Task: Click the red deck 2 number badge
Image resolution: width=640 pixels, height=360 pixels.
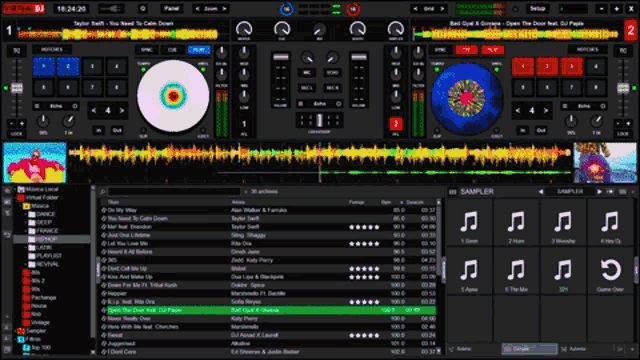Action: pyautogui.click(x=631, y=31)
